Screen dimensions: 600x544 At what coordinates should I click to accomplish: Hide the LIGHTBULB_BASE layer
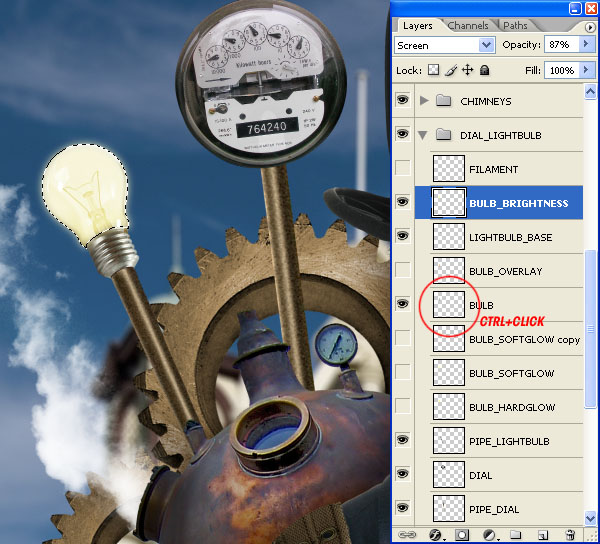pos(403,236)
